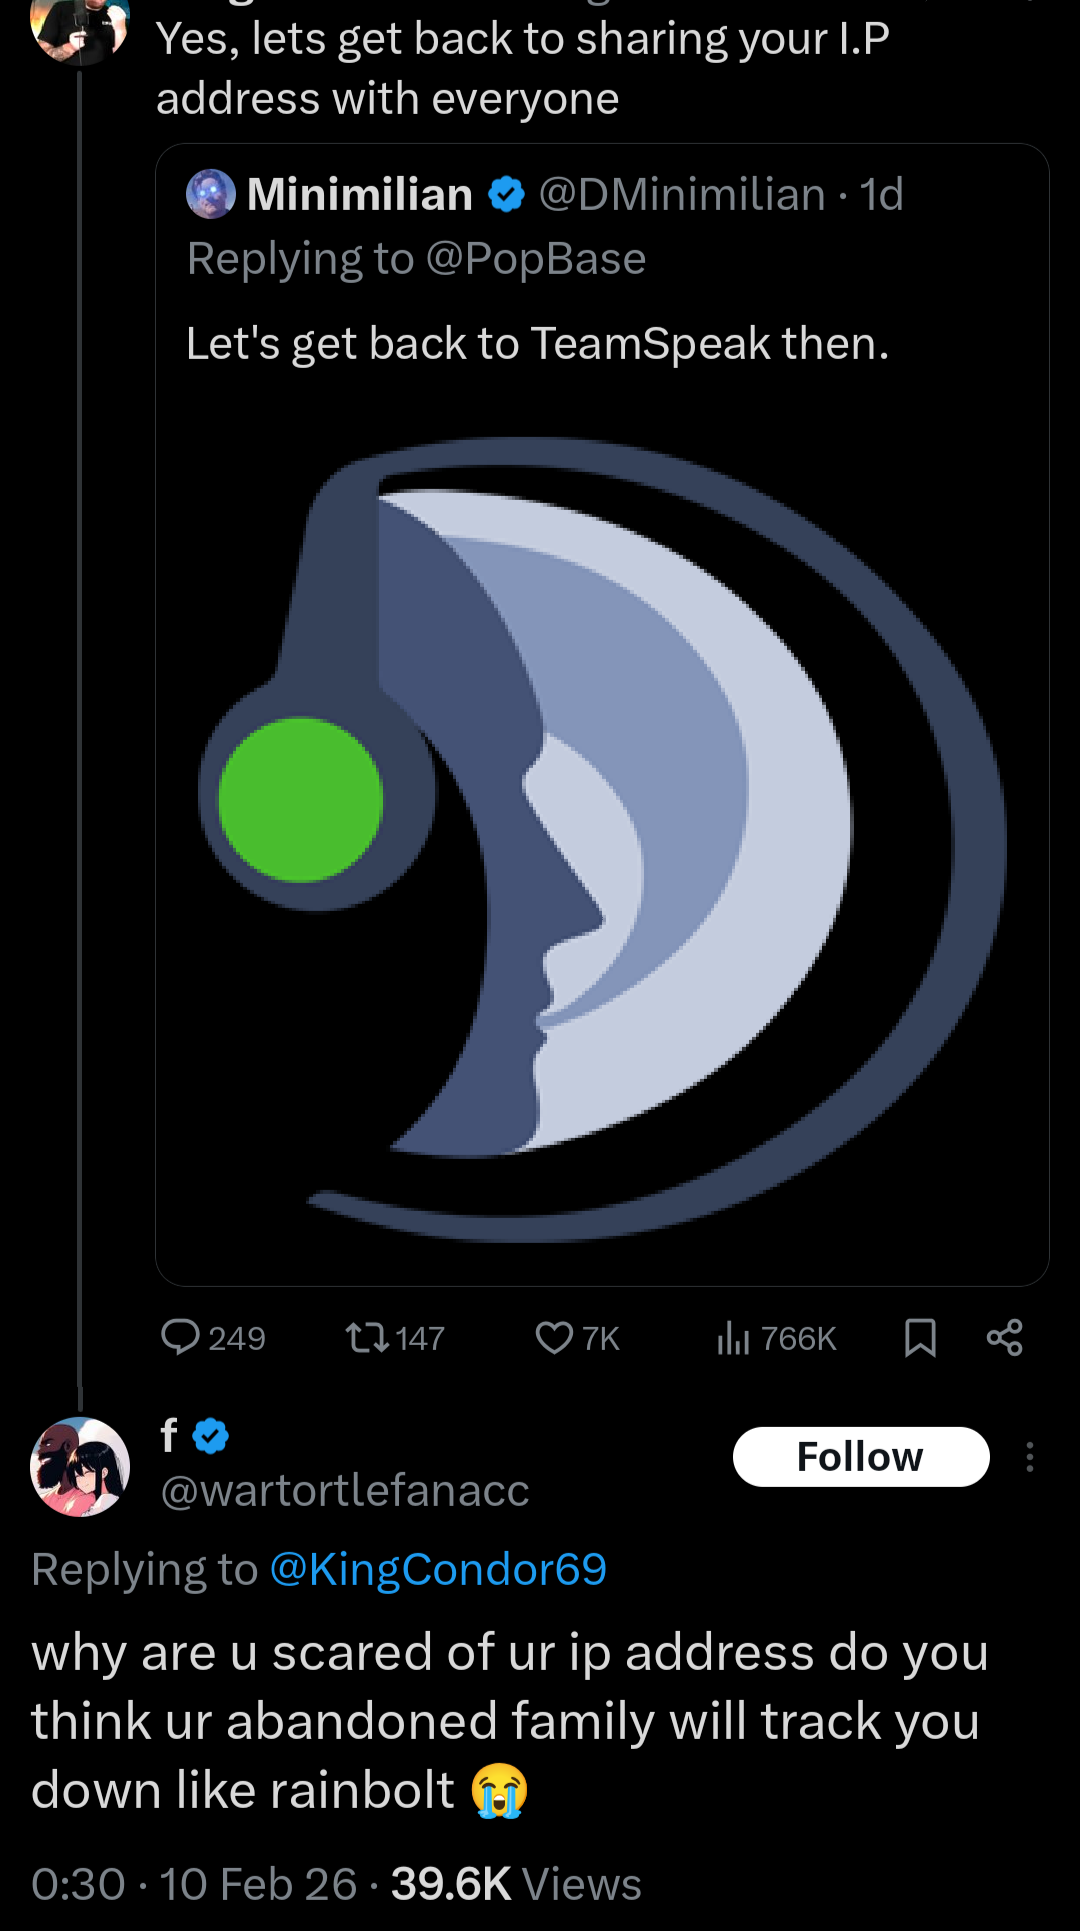Open replies via the comment bubble icon
The height and width of the screenshot is (1931, 1080).
point(181,1337)
